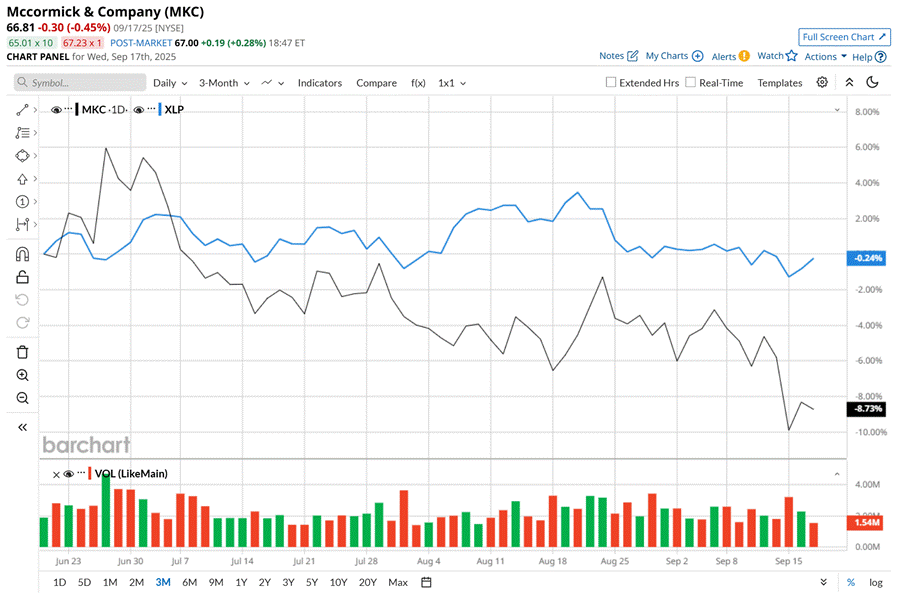
Task: Remove the VOL indicator panel
Action: point(56,475)
